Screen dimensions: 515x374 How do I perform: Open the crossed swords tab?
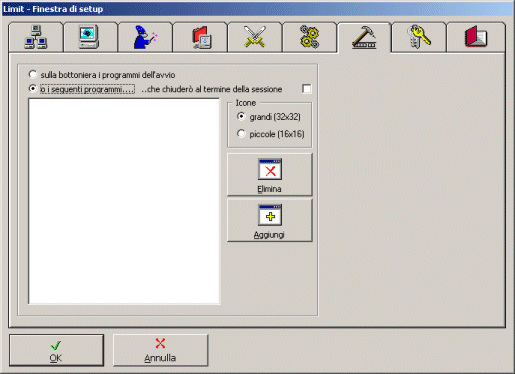[255, 37]
